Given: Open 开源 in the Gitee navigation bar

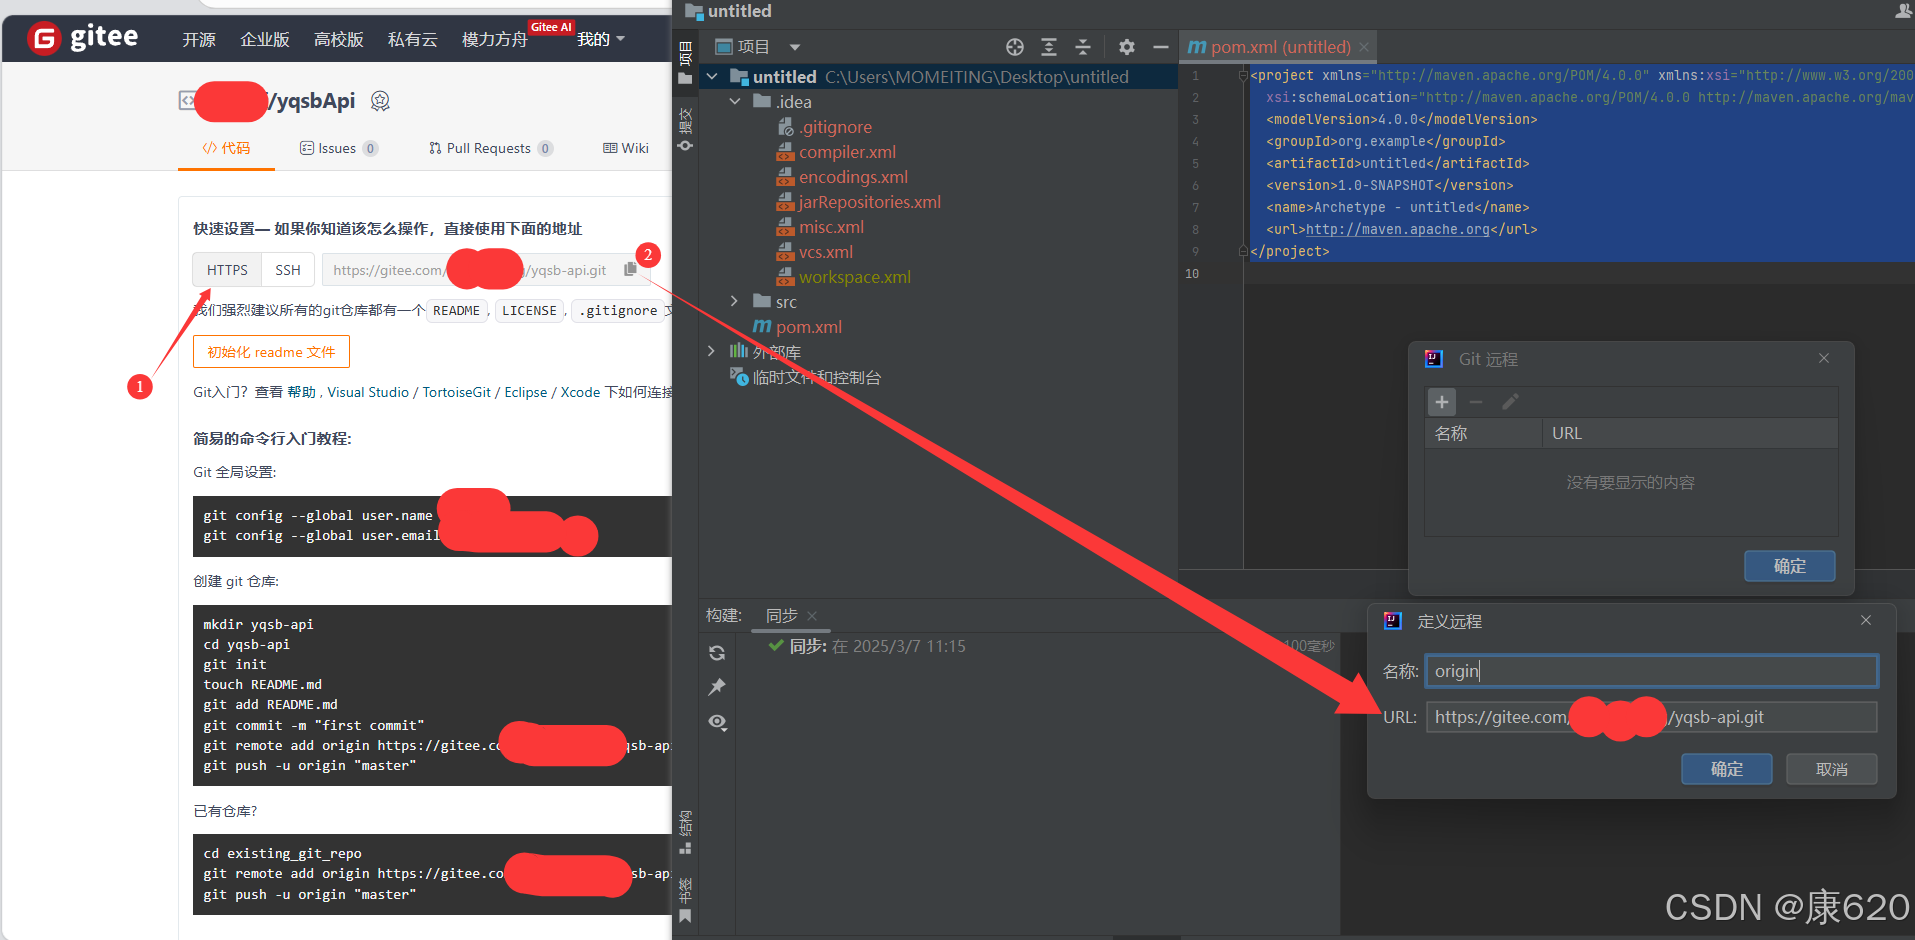Looking at the screenshot, I should 199,39.
